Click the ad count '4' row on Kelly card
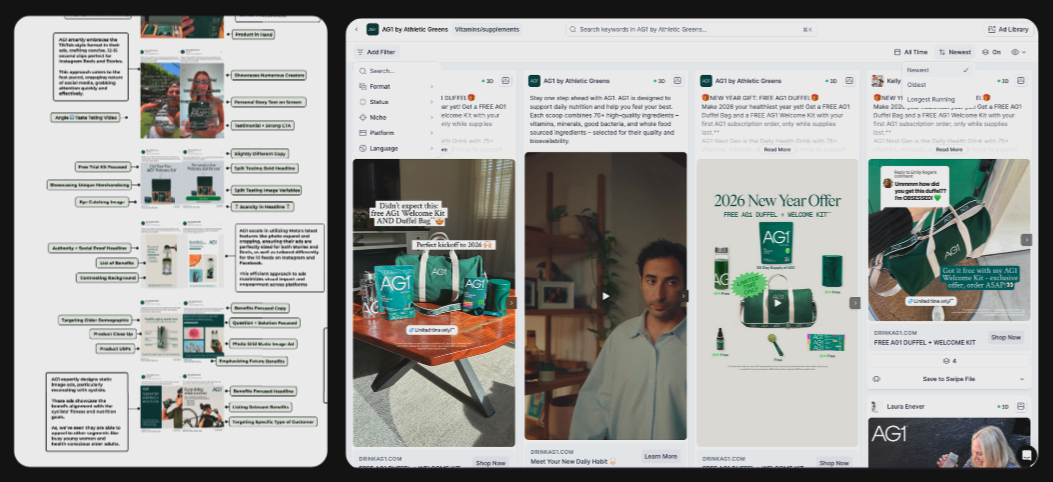The height and width of the screenshot is (482, 1053). click(949, 360)
